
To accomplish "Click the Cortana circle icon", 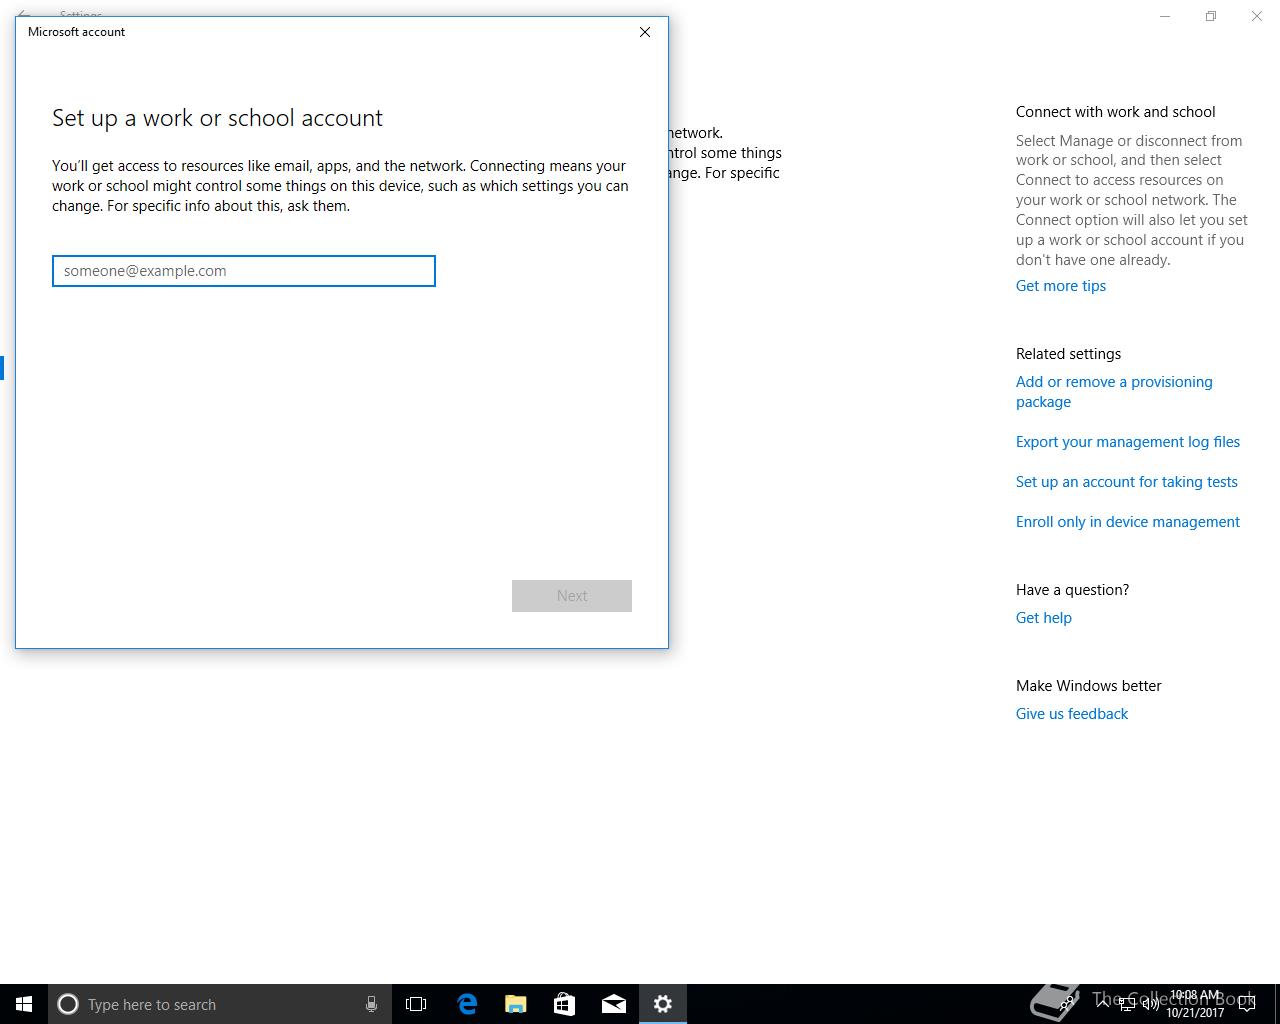I will pos(68,1004).
